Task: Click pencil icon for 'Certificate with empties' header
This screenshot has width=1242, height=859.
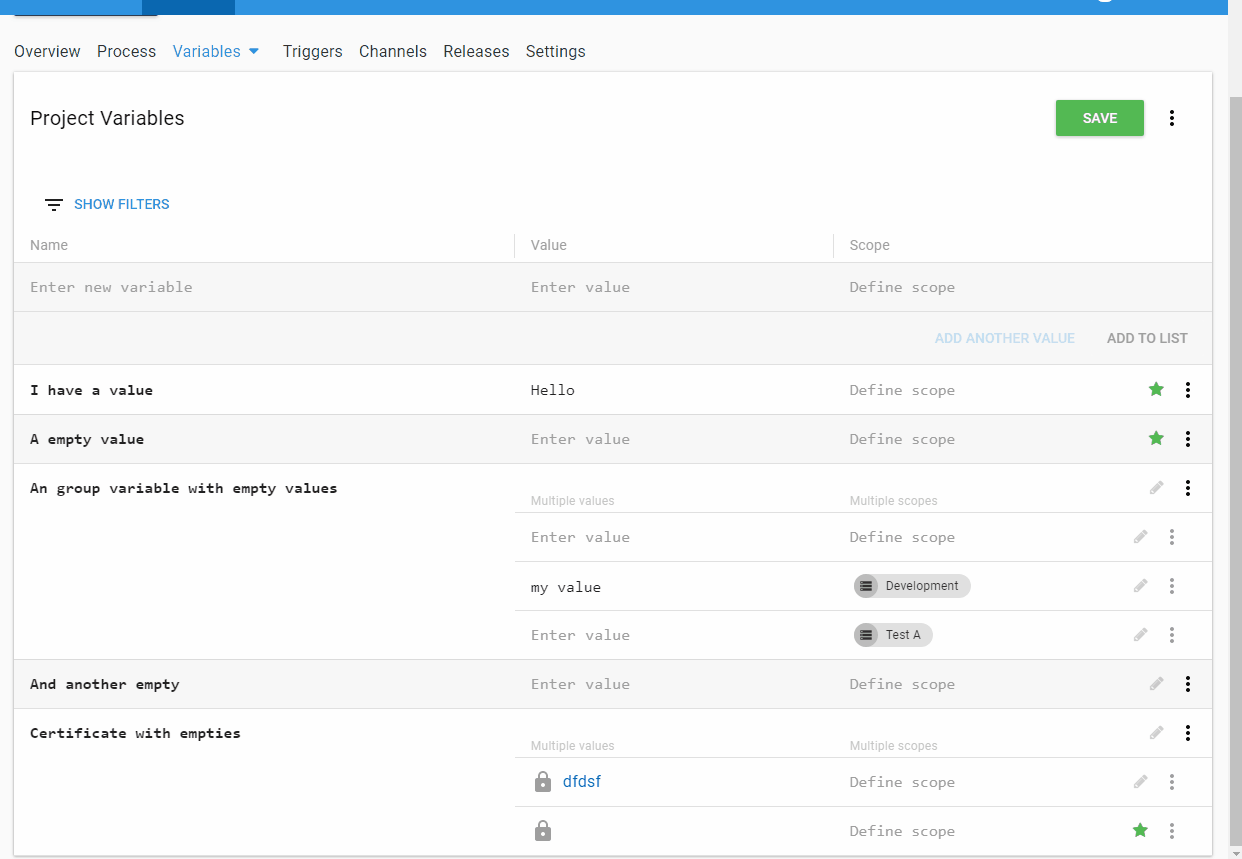Action: pos(1156,732)
